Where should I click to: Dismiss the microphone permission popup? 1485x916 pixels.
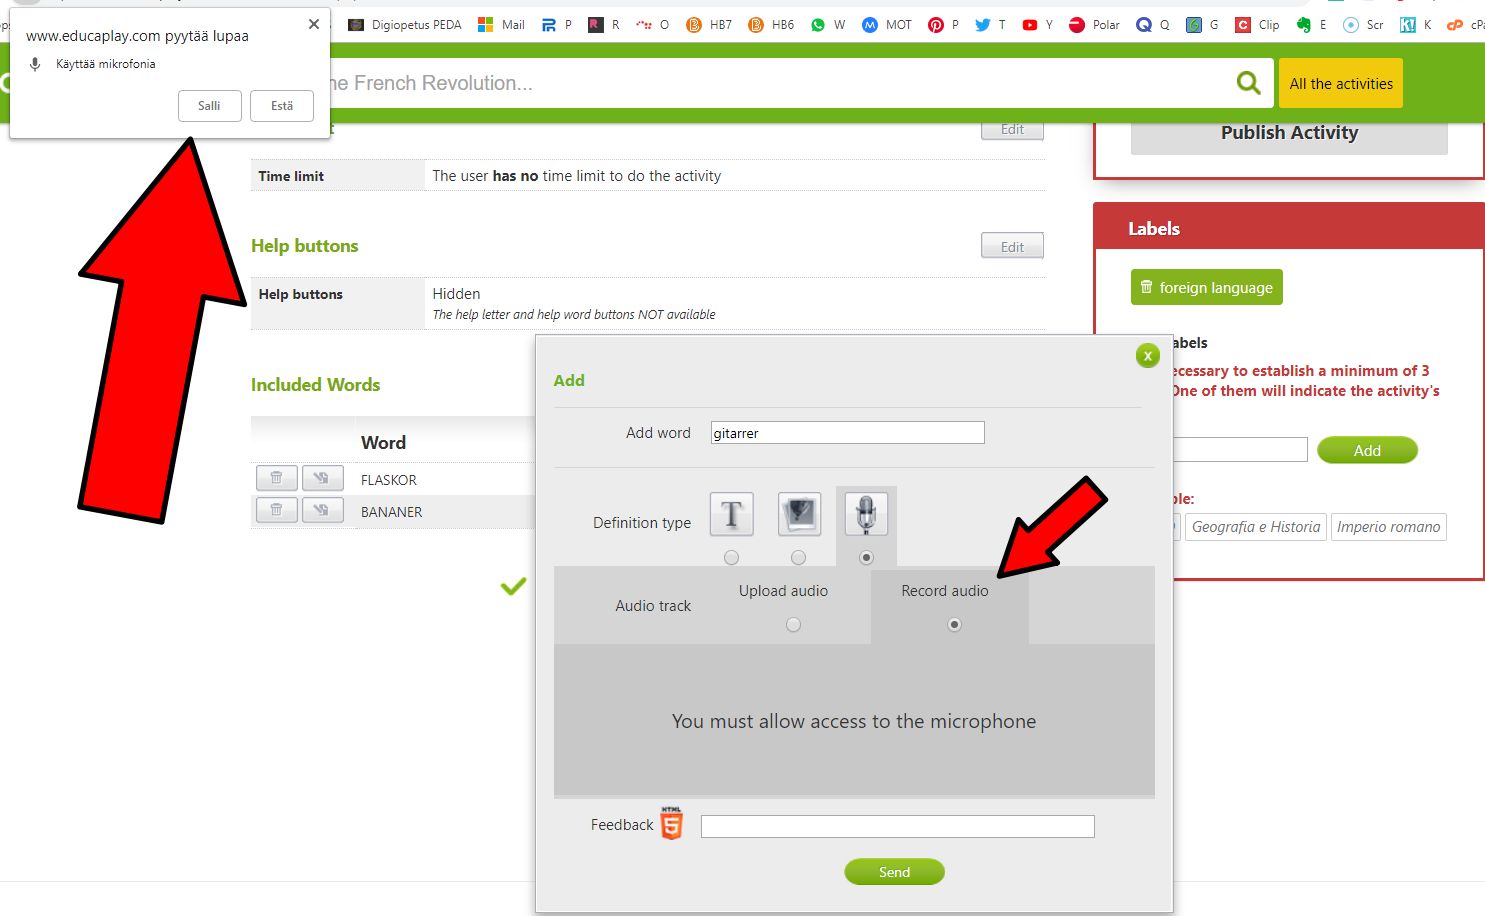(x=314, y=24)
